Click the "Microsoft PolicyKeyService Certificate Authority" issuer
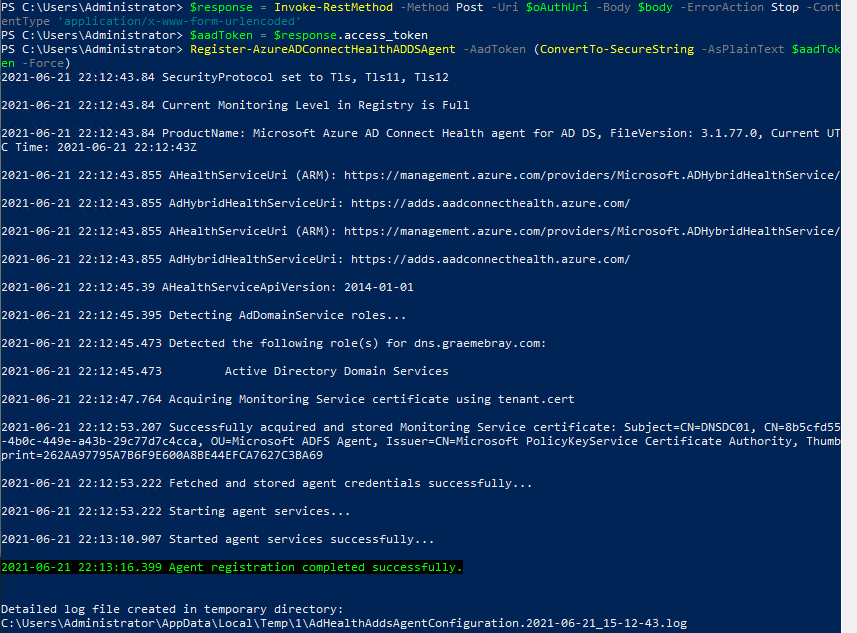 click(x=624, y=441)
